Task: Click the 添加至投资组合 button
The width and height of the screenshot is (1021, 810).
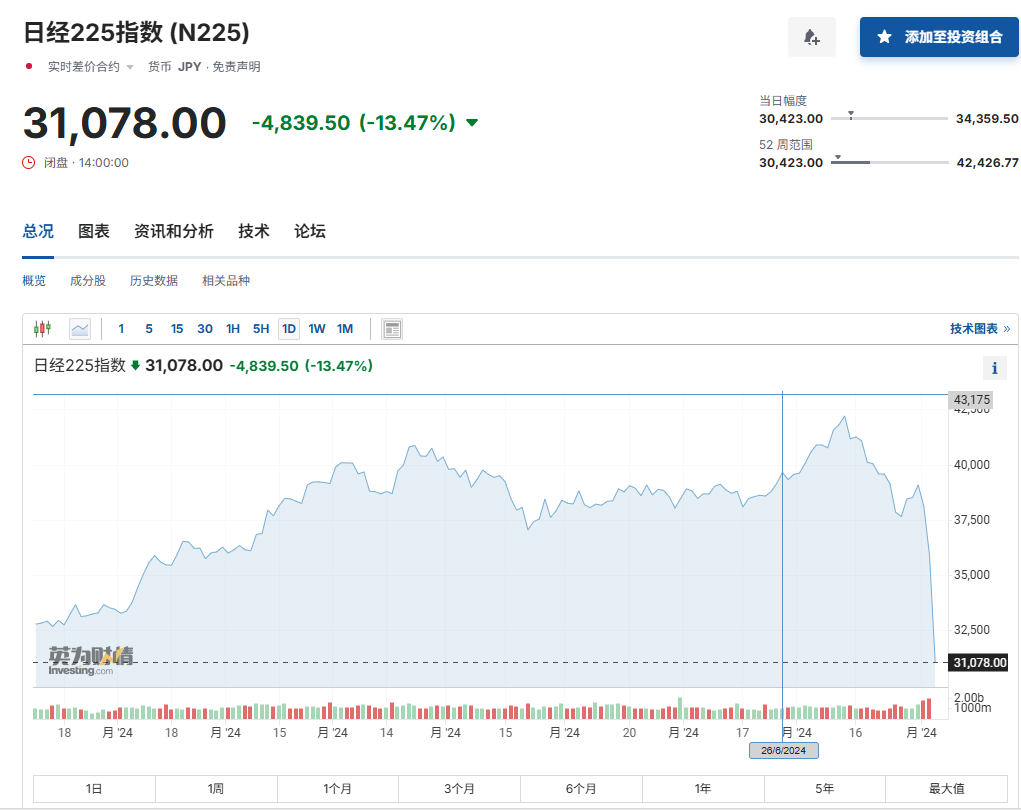Action: 938,36
